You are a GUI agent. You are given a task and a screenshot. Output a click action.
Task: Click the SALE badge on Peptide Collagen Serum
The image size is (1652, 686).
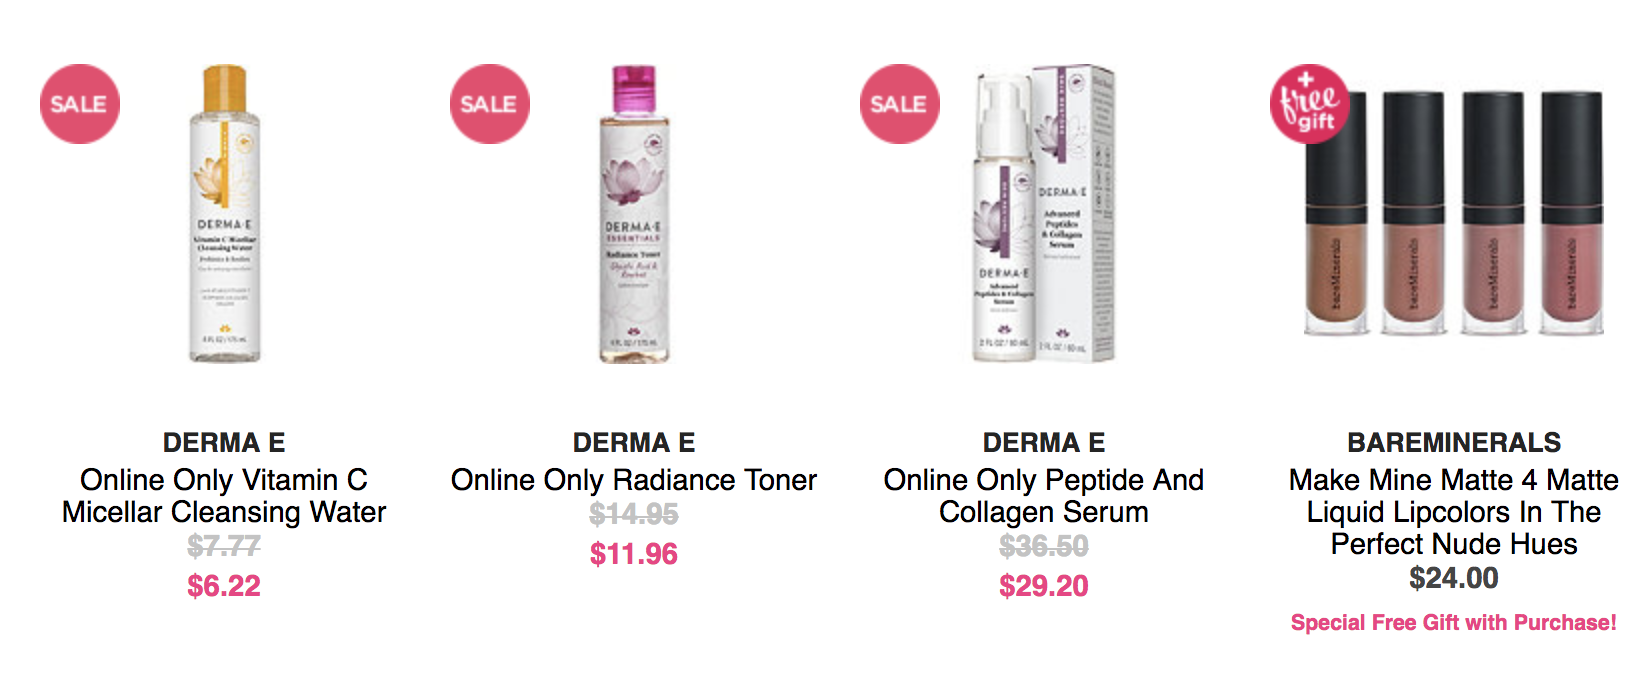click(900, 104)
